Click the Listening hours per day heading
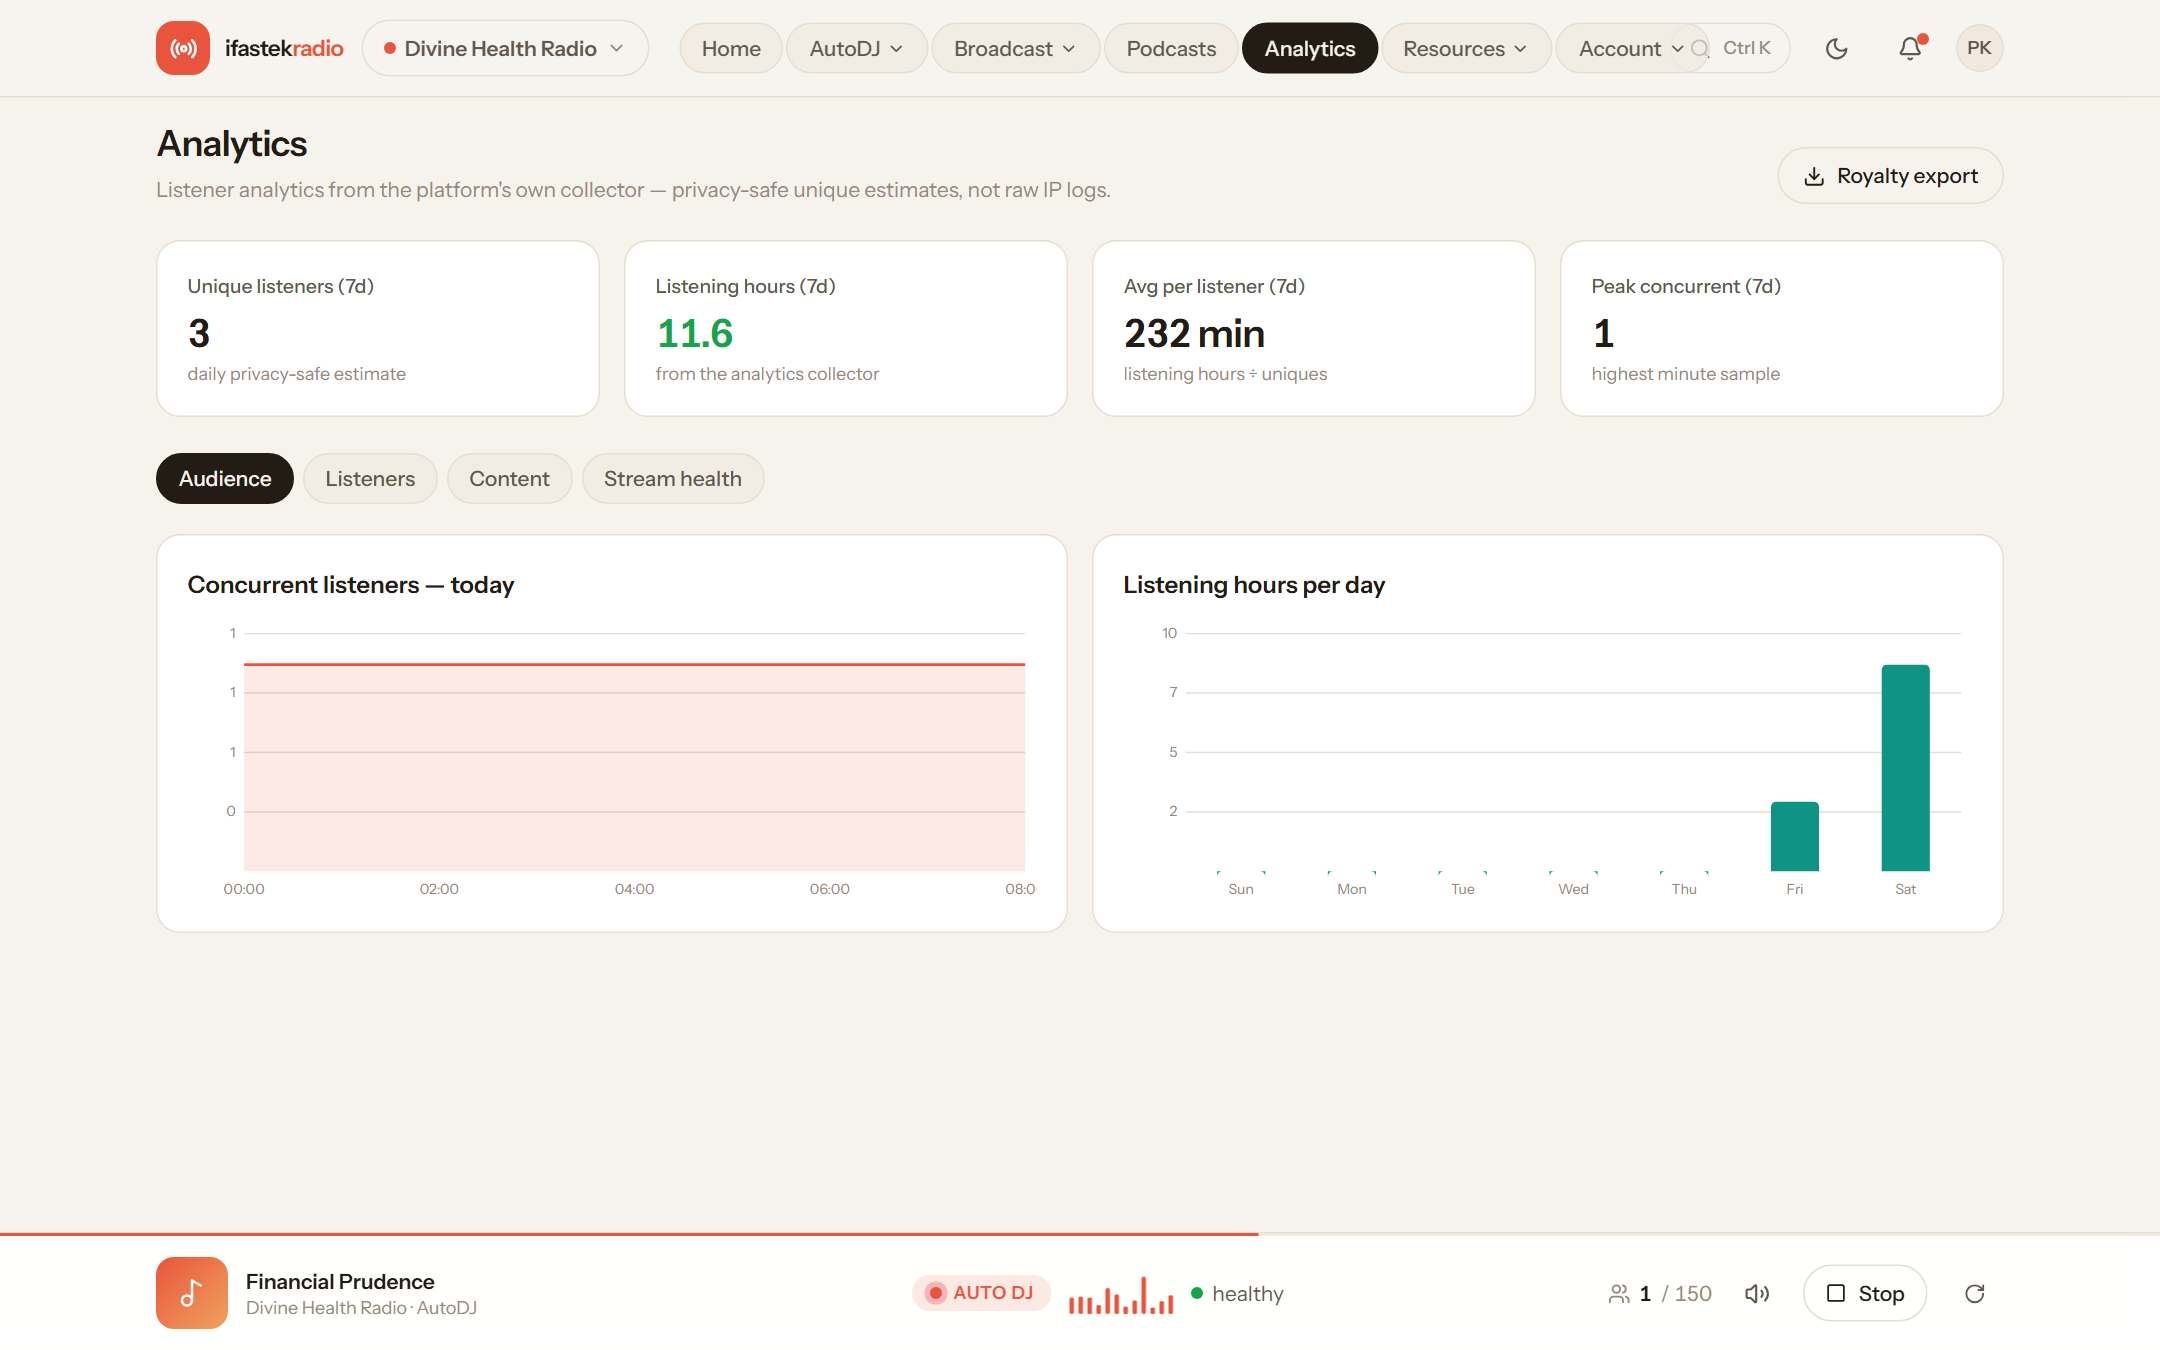The height and width of the screenshot is (1350, 2160). click(x=1254, y=585)
